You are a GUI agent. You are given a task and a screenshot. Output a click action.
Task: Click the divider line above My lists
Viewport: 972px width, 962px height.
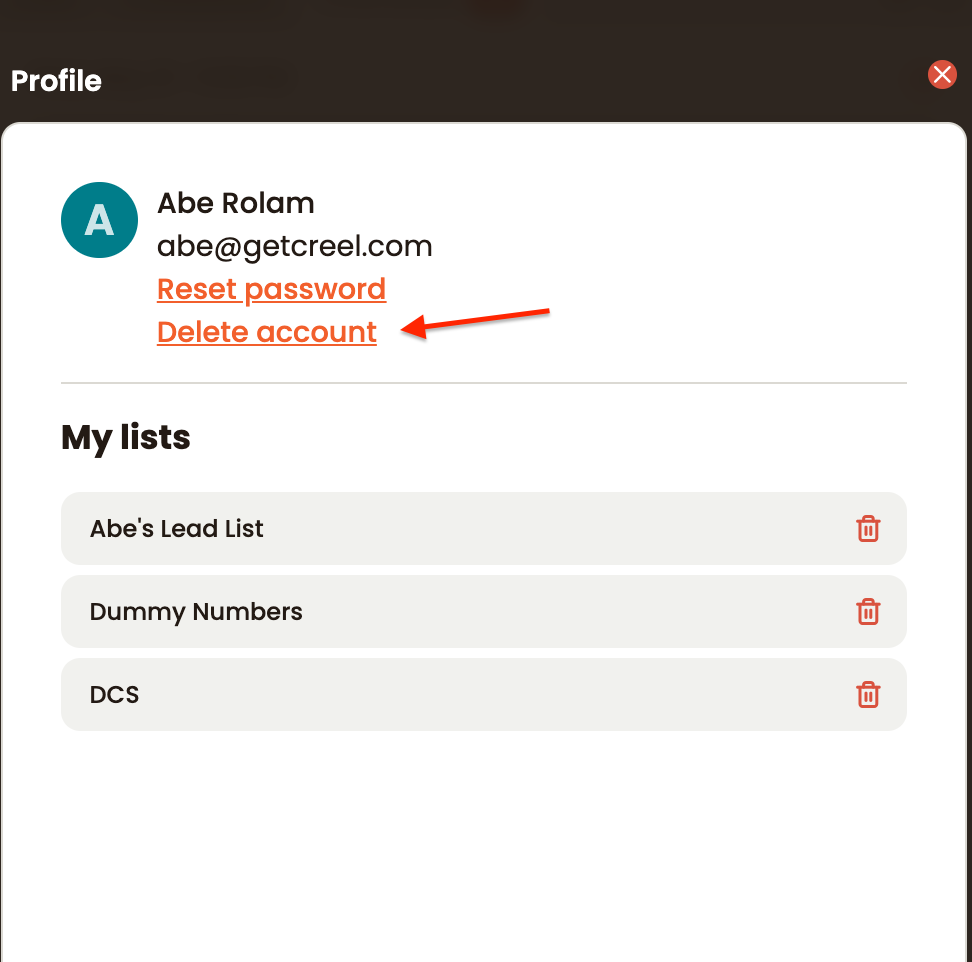484,383
